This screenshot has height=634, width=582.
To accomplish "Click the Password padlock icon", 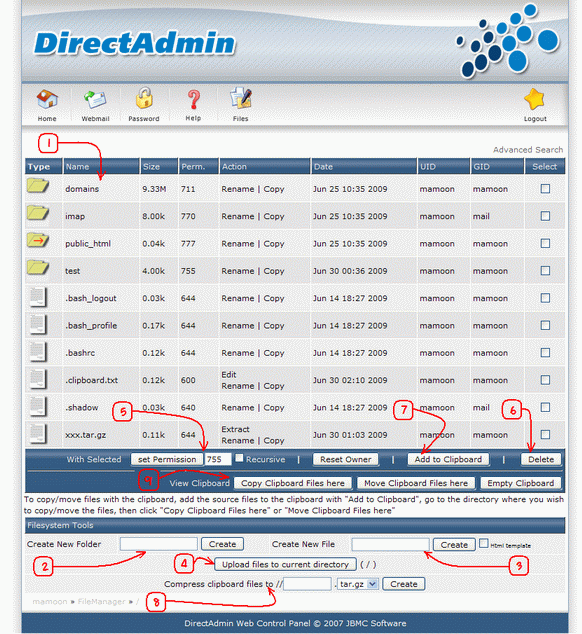I will 144,98.
